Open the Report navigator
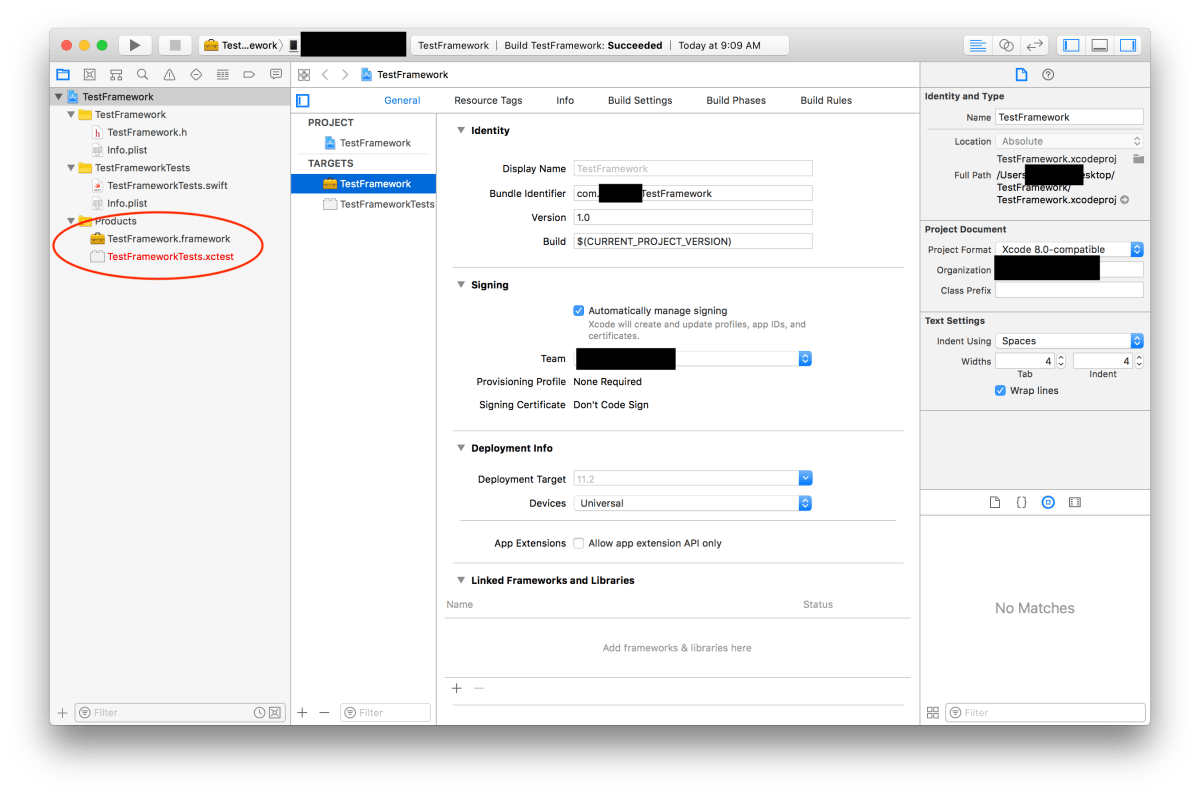 (x=276, y=74)
